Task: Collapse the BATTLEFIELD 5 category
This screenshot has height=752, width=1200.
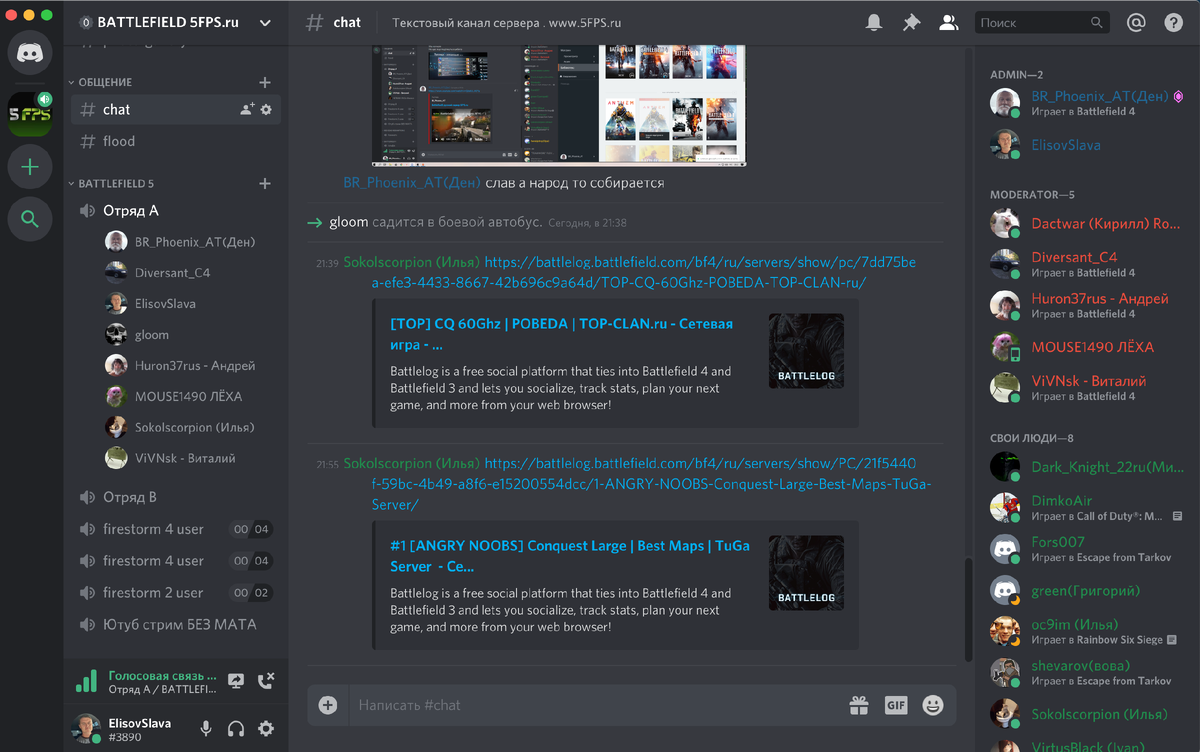Action: click(110, 184)
